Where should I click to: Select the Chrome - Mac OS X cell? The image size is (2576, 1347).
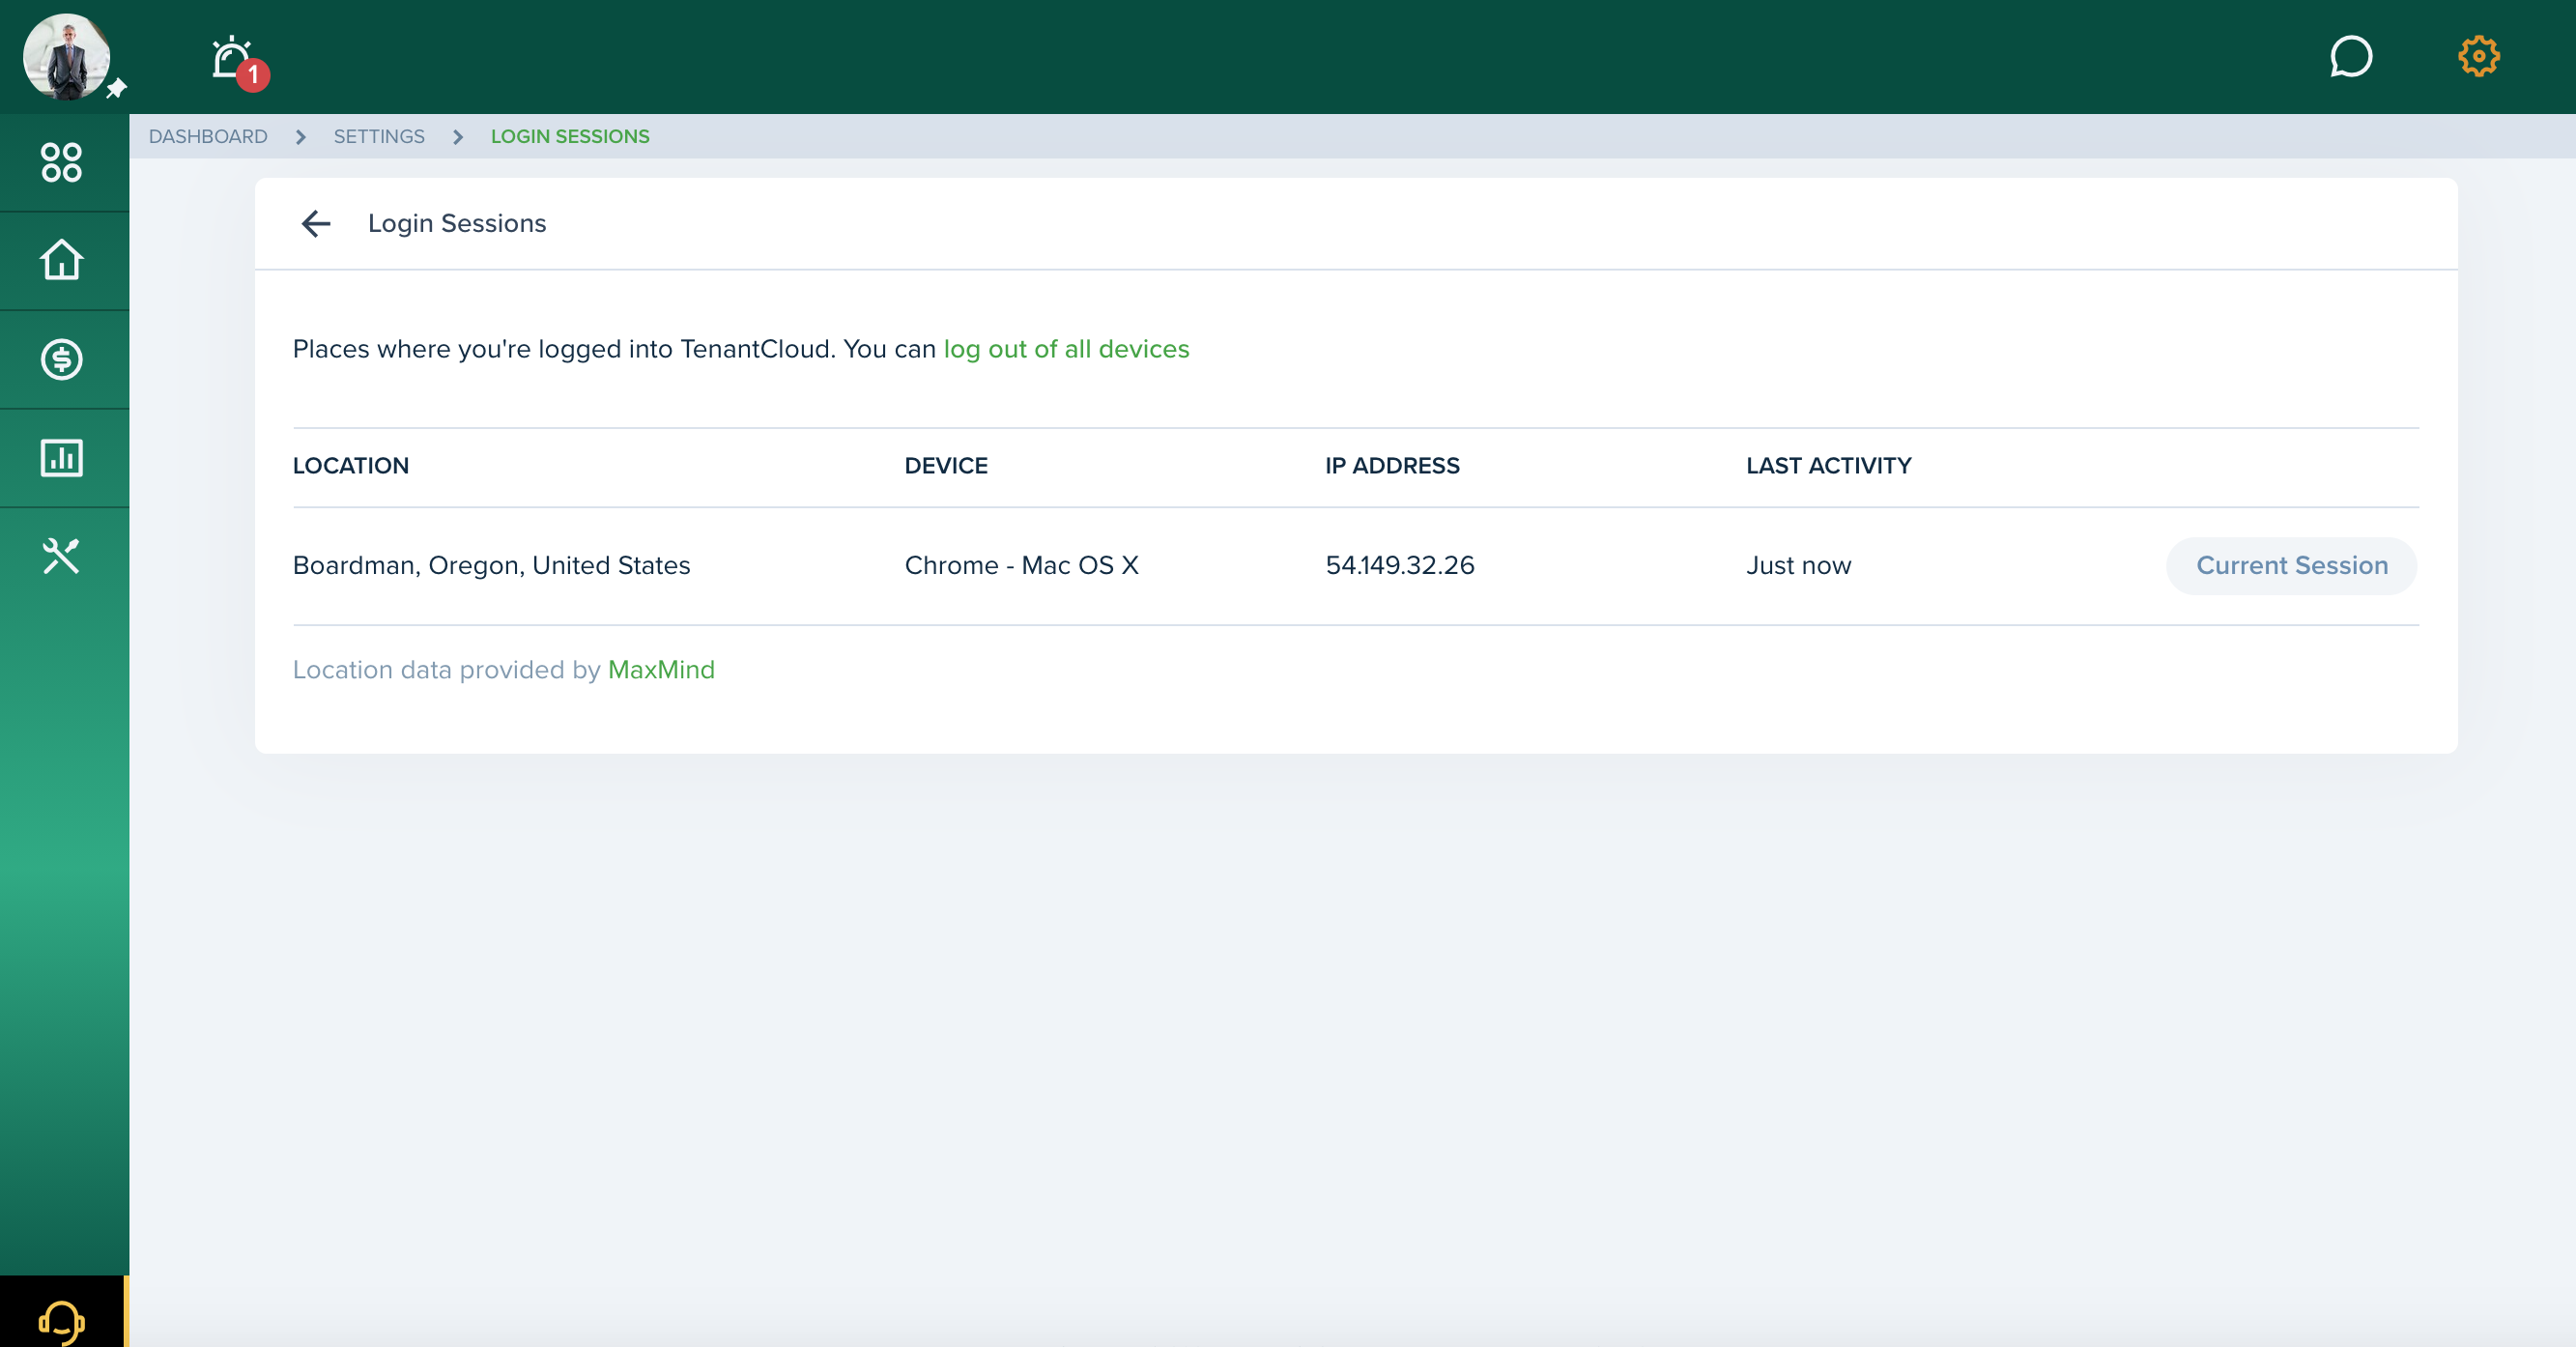pos(1021,566)
